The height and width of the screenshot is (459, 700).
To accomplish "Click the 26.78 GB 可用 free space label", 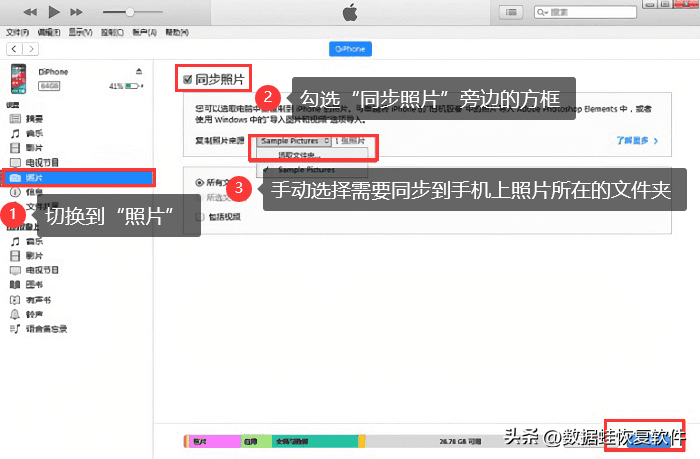I will (x=460, y=442).
